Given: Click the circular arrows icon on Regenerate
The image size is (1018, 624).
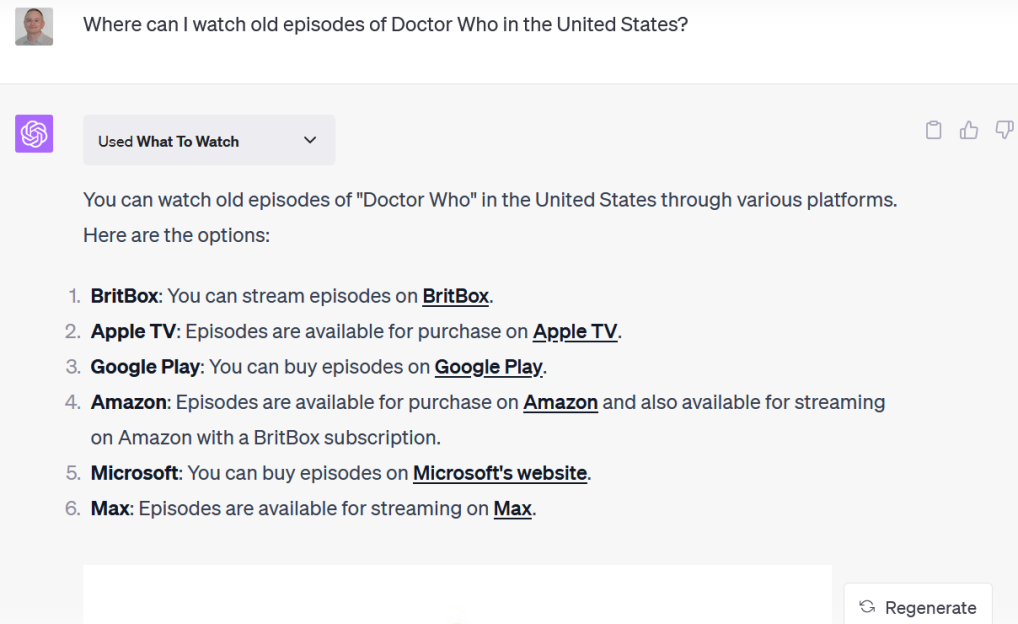Looking at the screenshot, I should coord(867,607).
